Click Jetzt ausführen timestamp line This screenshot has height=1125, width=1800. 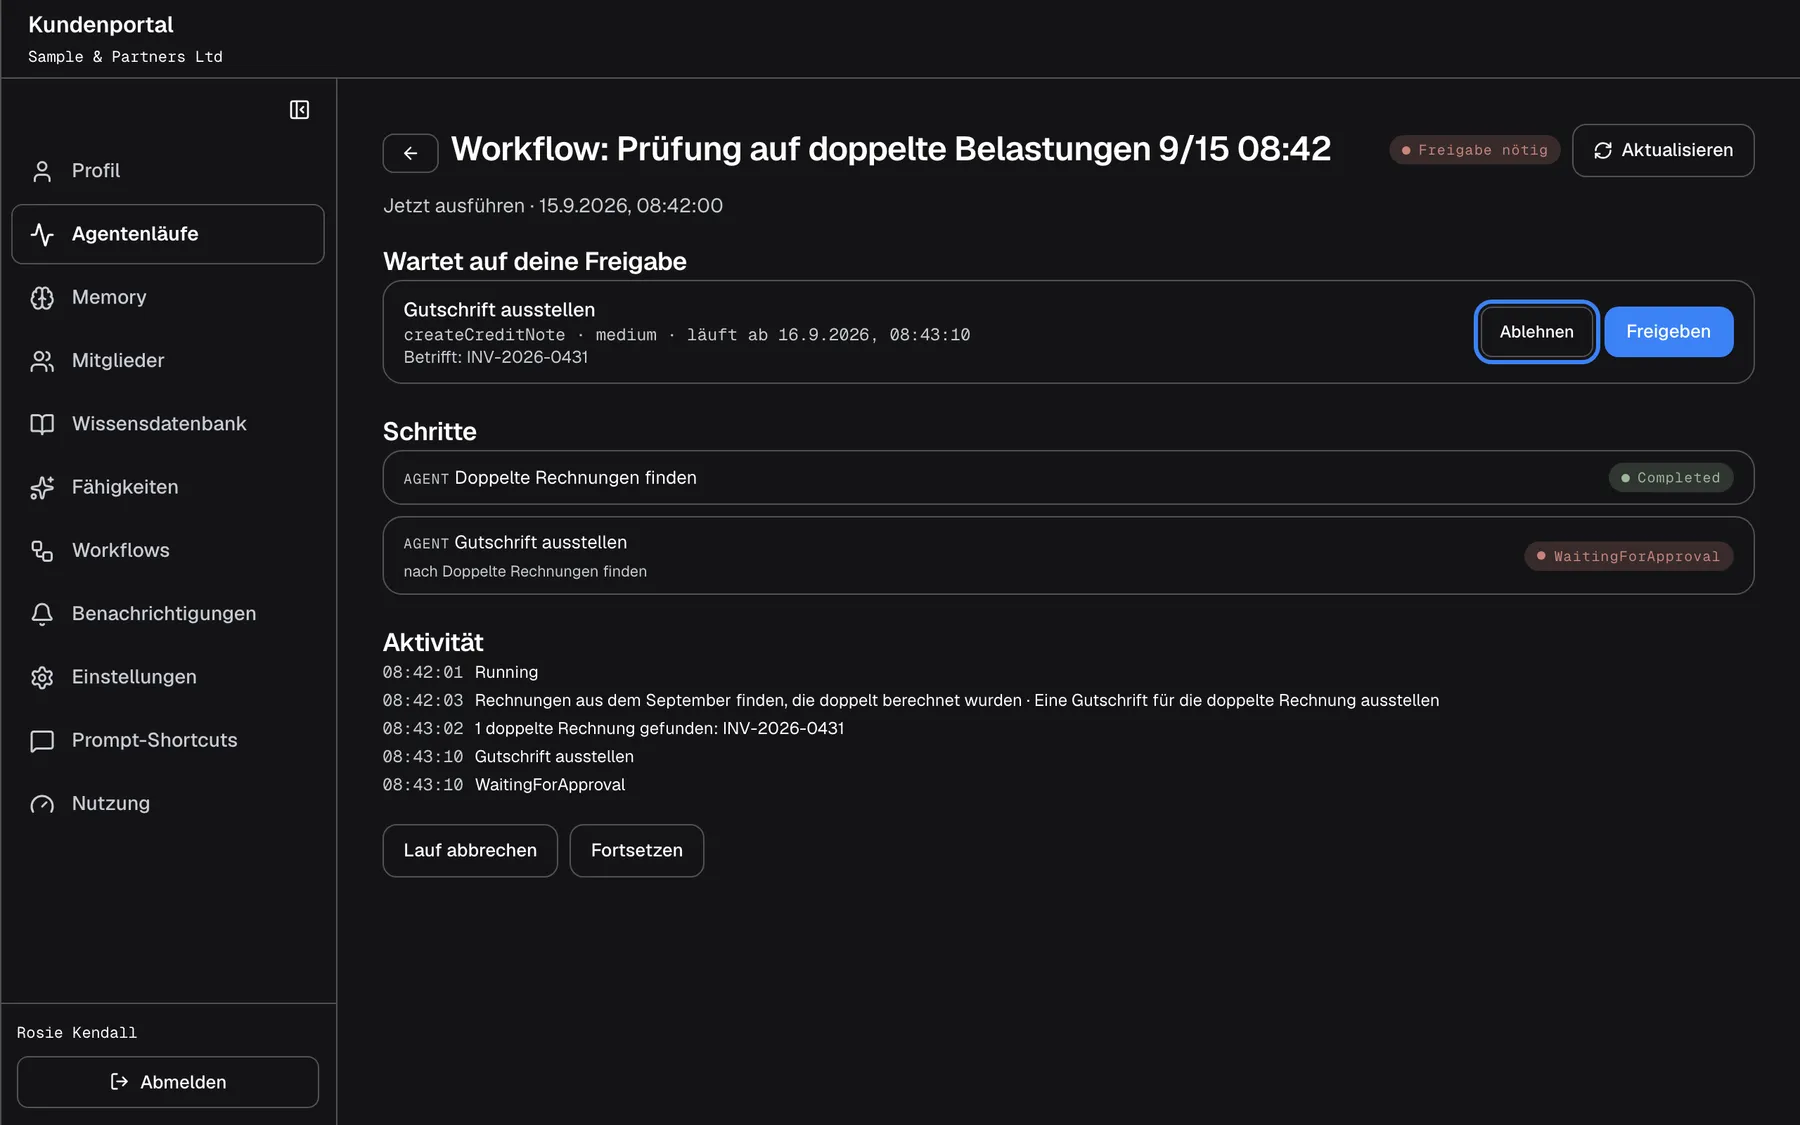[553, 206]
